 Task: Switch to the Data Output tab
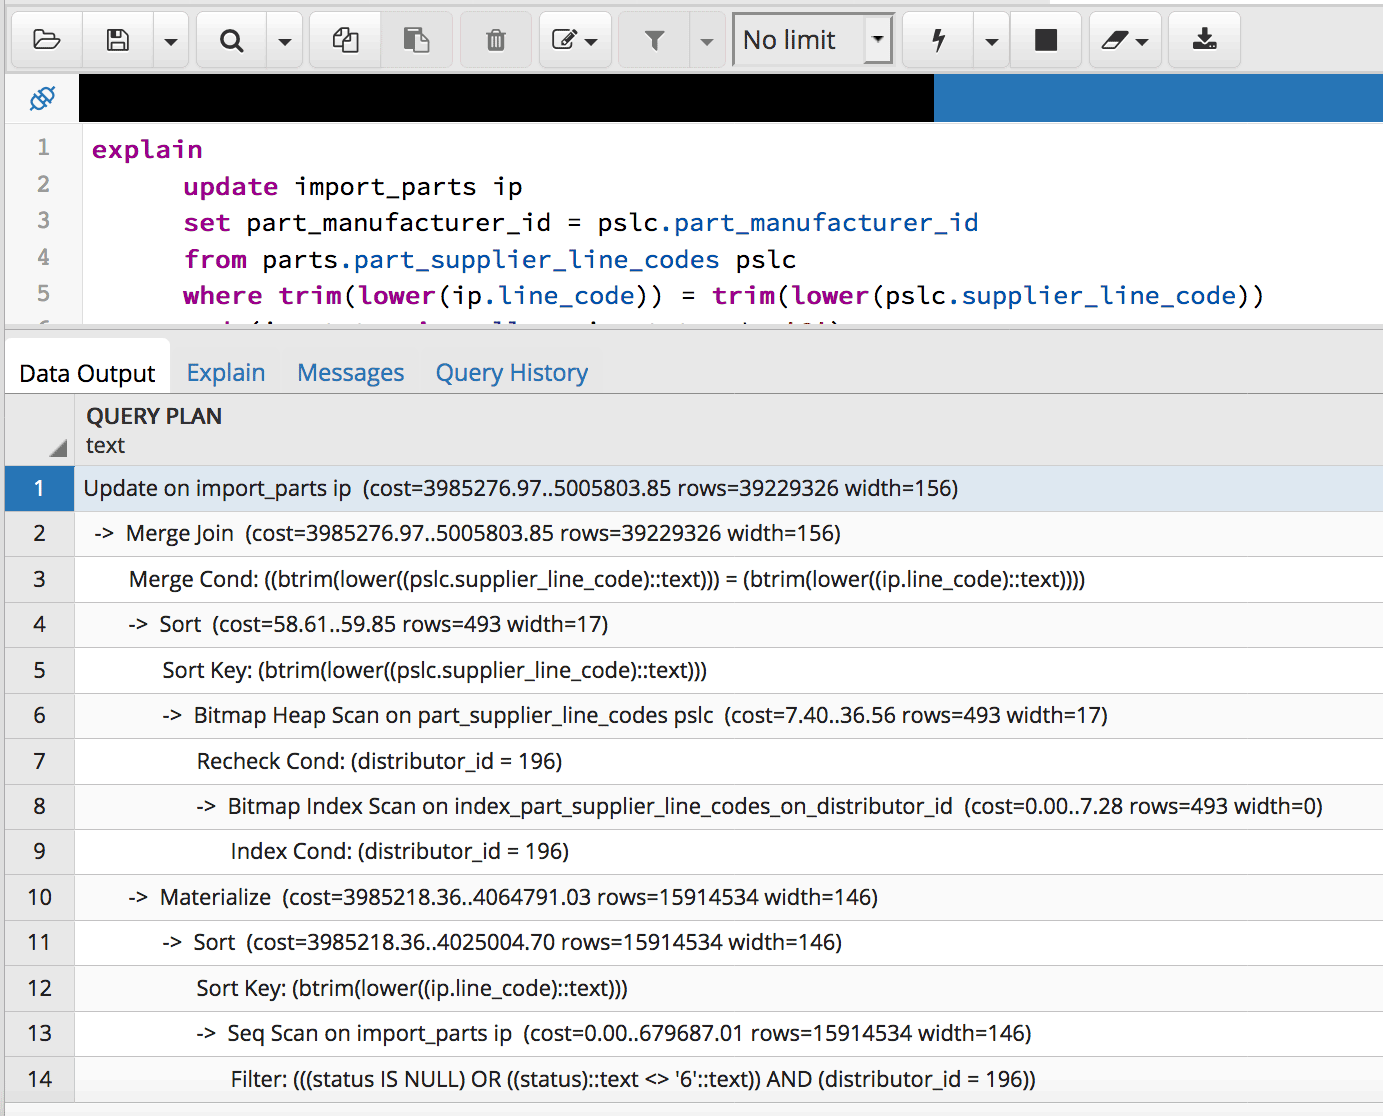point(87,373)
